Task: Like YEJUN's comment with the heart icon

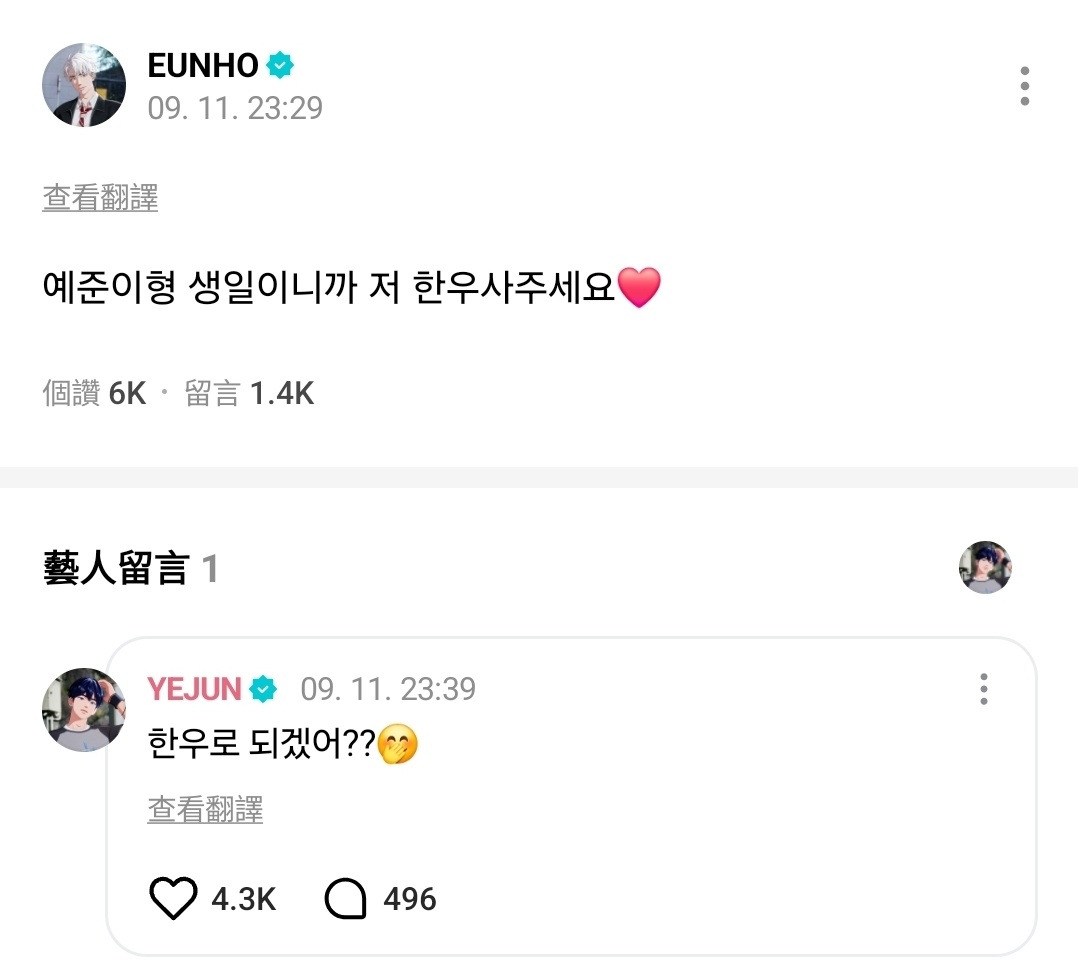Action: (x=173, y=899)
